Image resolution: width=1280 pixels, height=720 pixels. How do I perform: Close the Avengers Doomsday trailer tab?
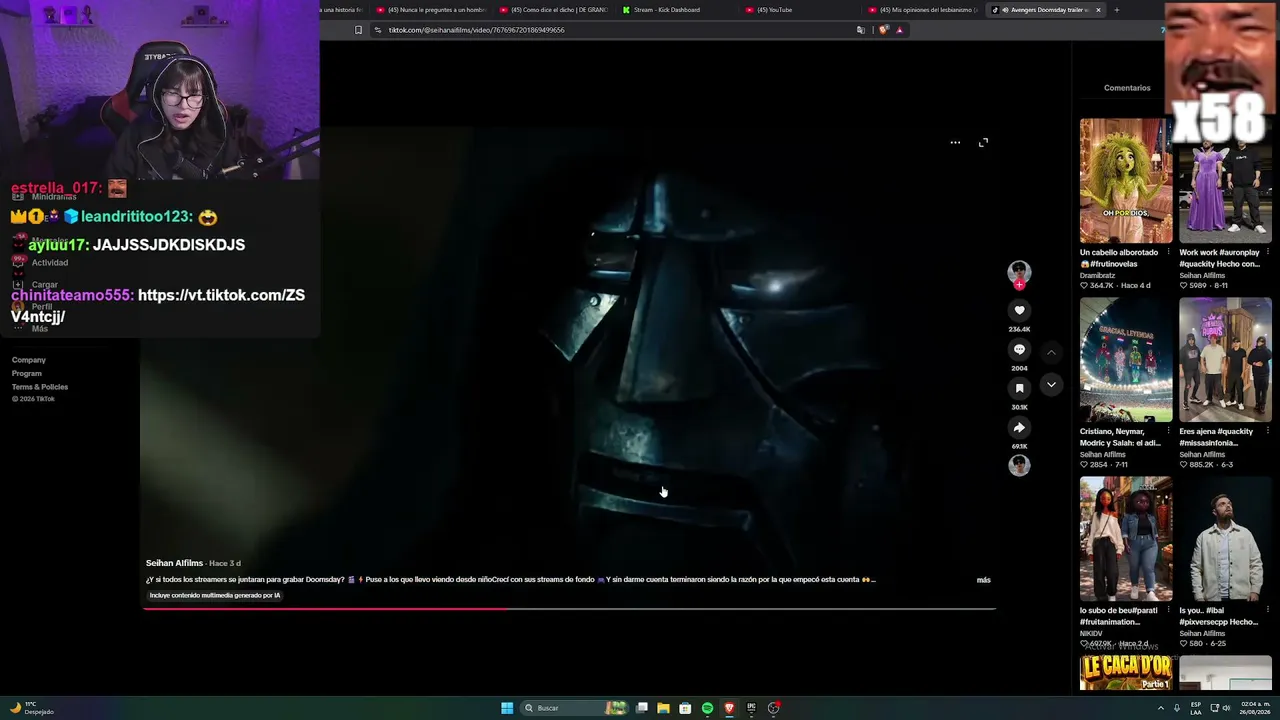[1098, 10]
